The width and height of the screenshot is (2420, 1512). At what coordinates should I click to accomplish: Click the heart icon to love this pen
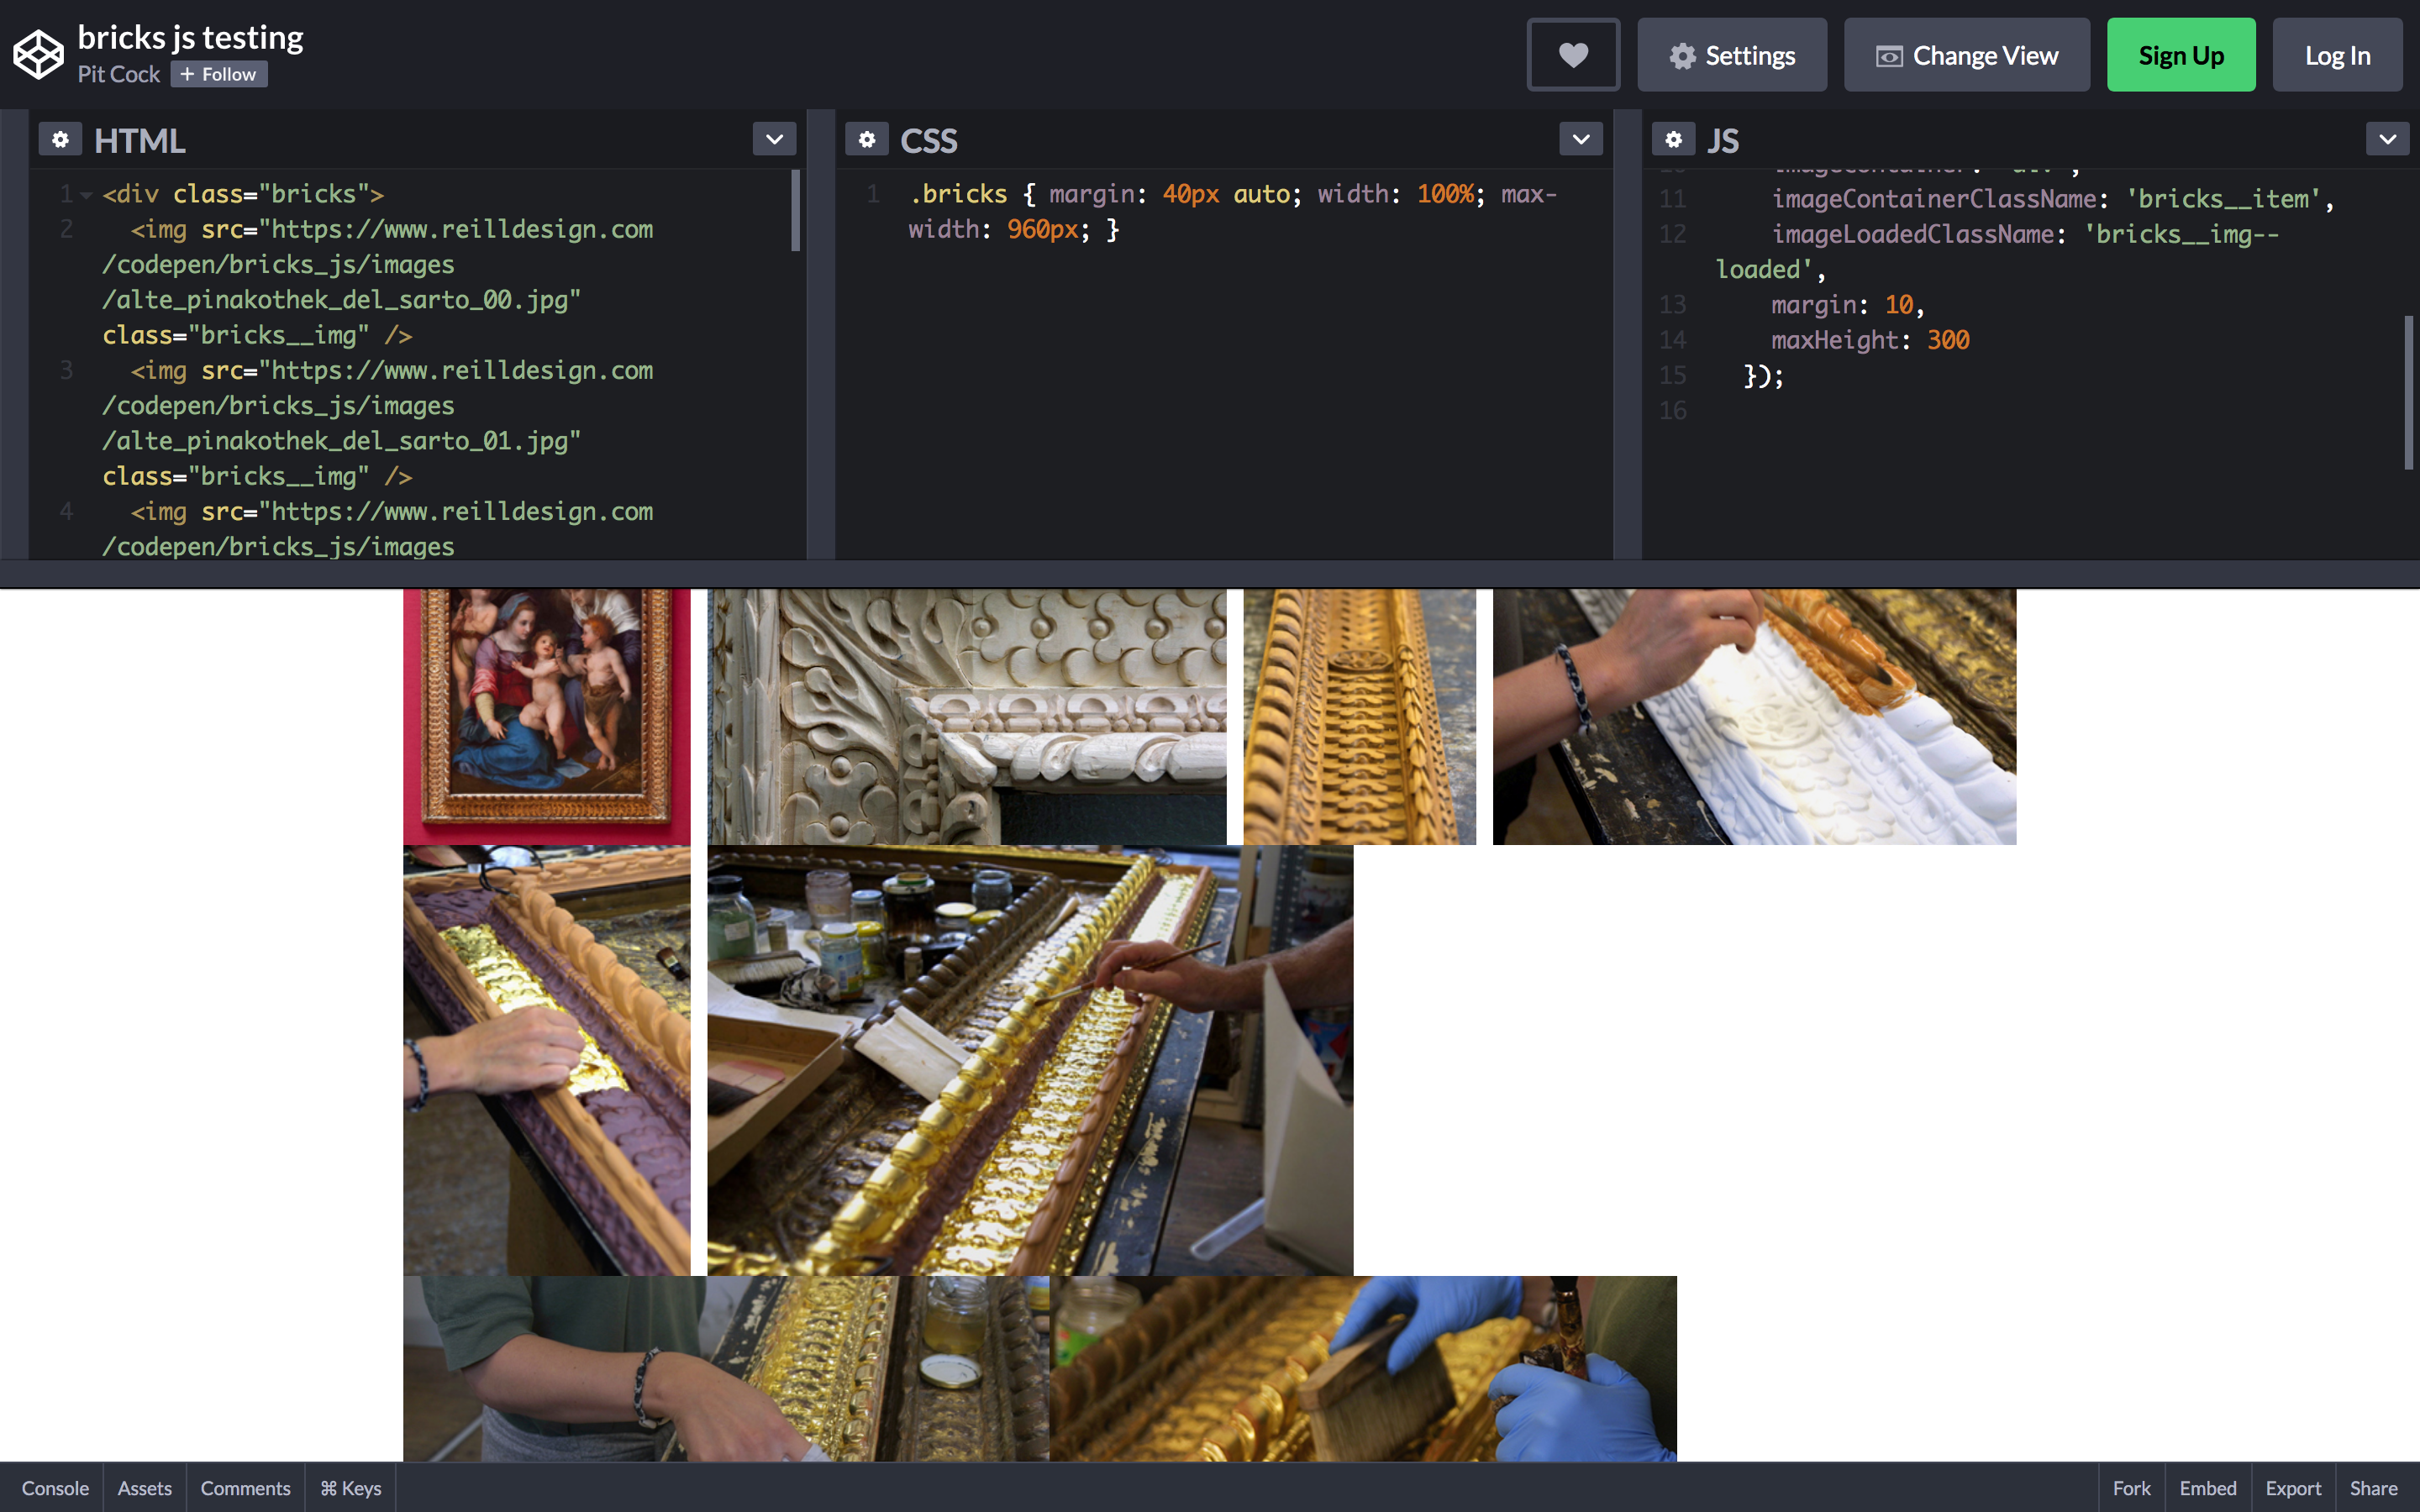click(x=1572, y=55)
